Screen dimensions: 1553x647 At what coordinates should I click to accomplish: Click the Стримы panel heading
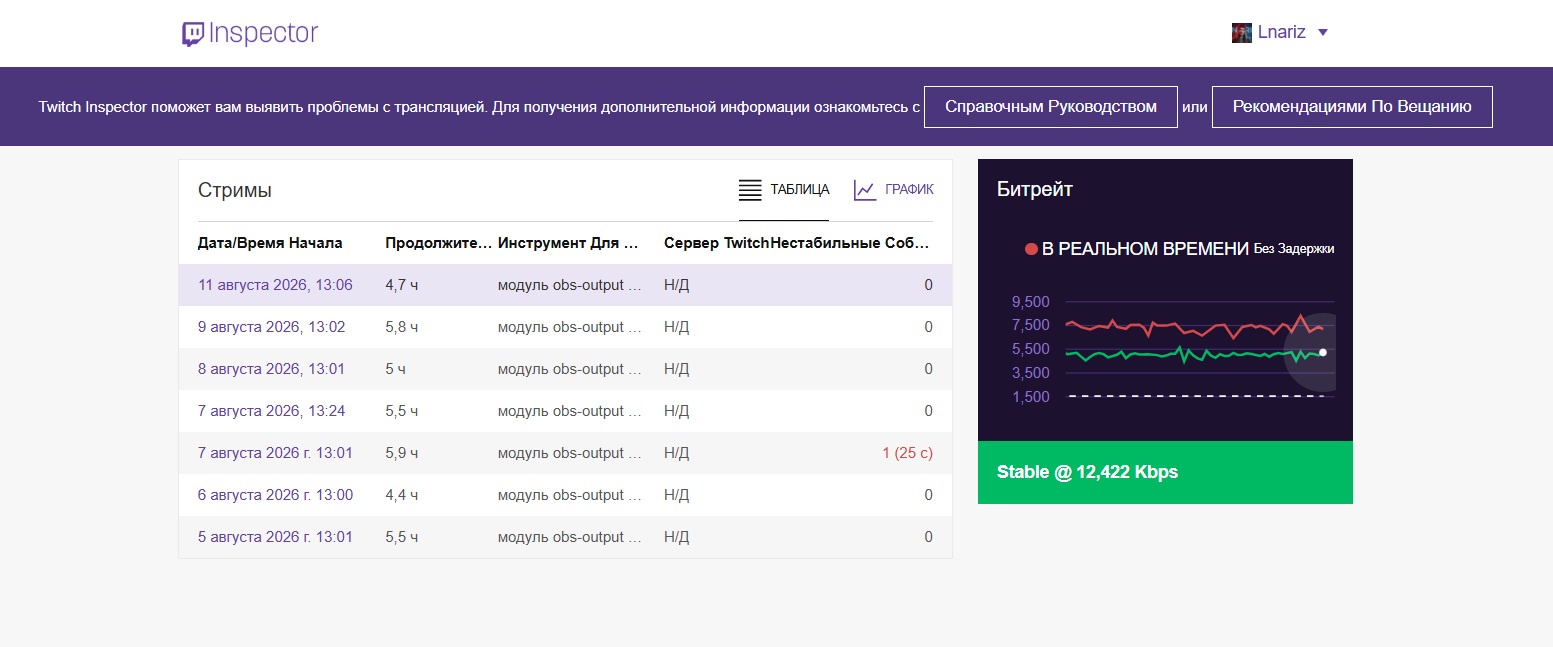click(235, 190)
